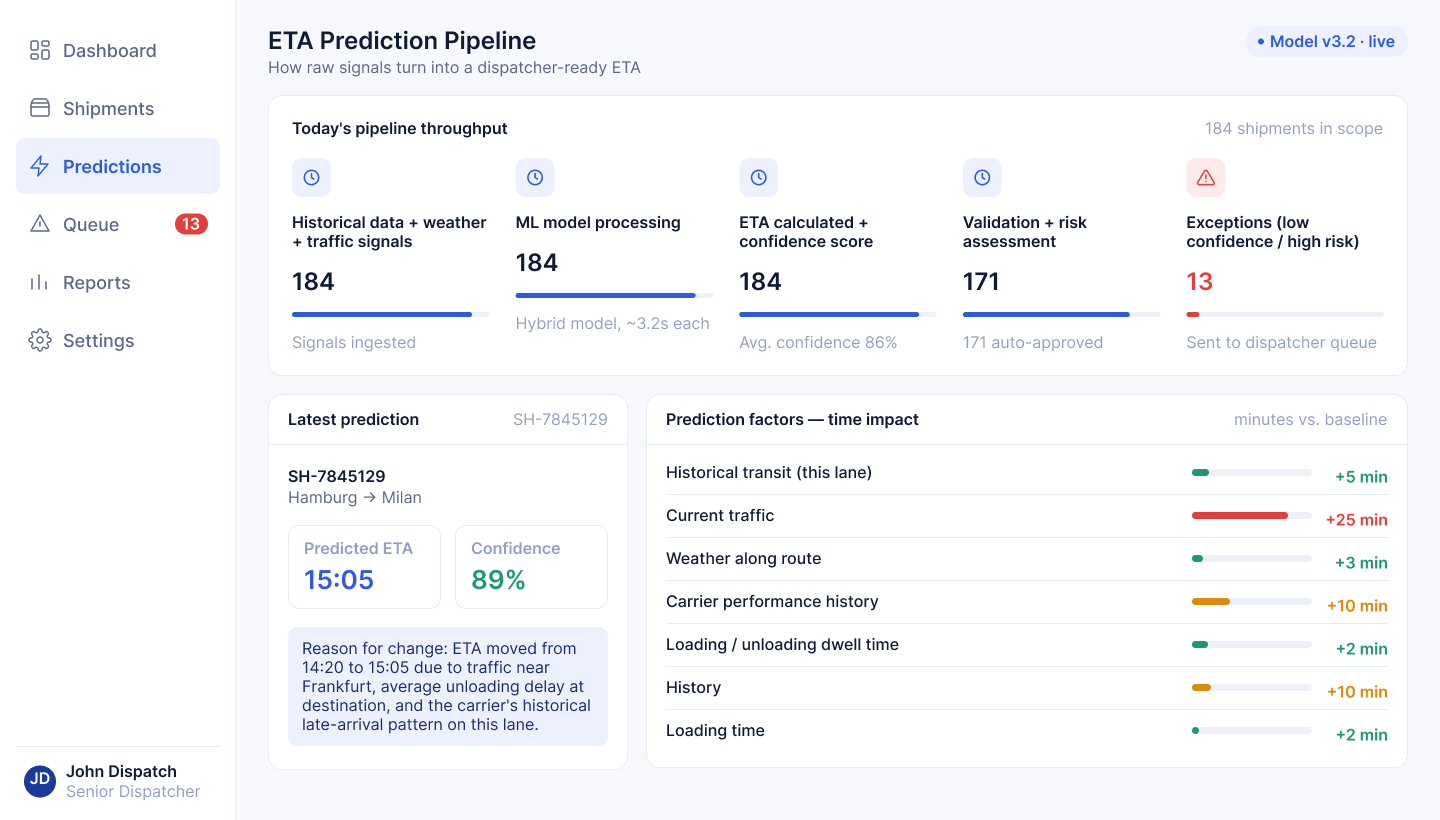Click the SH-7845129 link in Latest prediction header
1440x820 pixels.
pos(560,419)
